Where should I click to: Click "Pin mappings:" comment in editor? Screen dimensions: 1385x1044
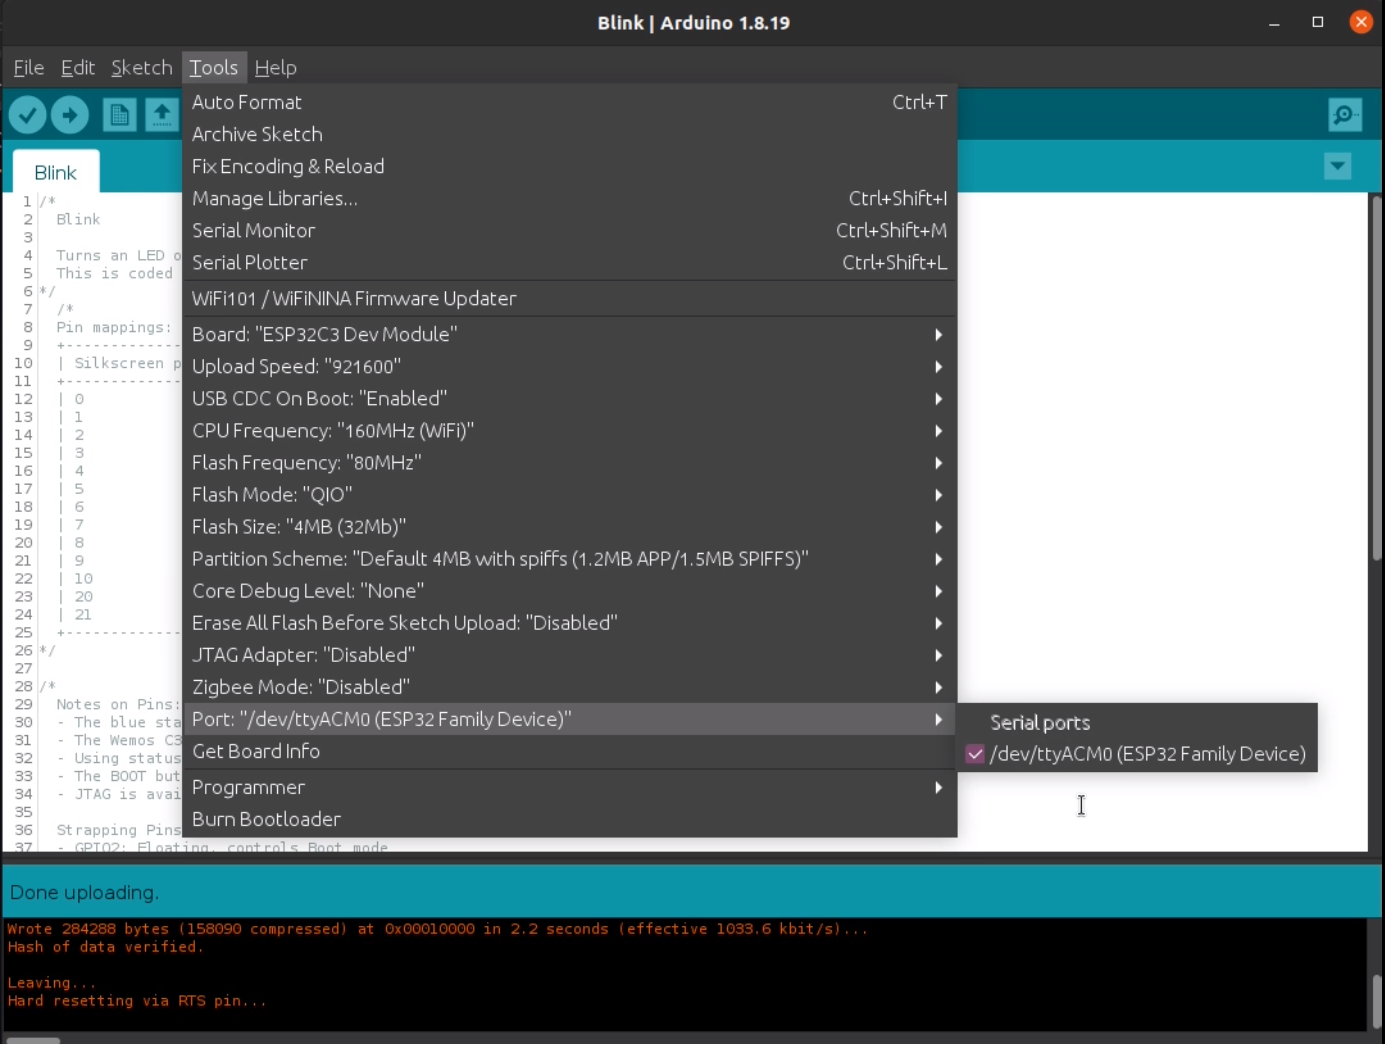coord(114,327)
